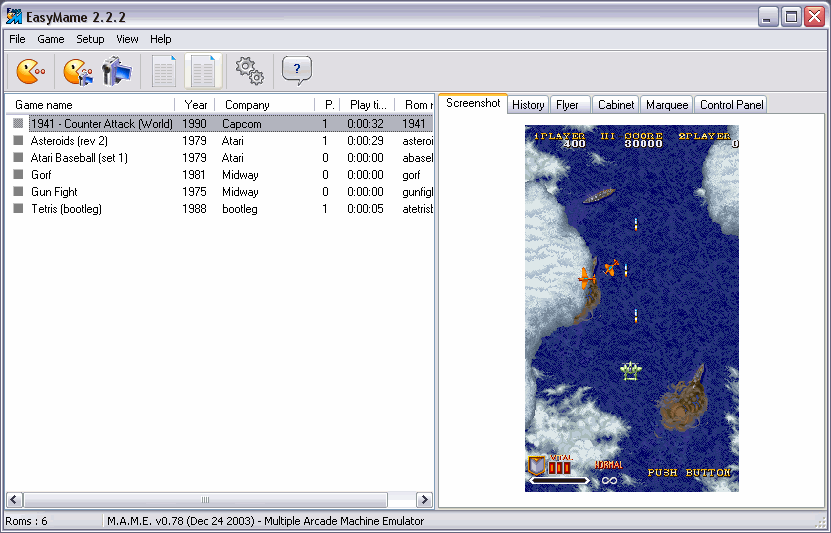Click the Roms : 6 status text
Image resolution: width=831 pixels, height=533 pixels.
[x=26, y=521]
